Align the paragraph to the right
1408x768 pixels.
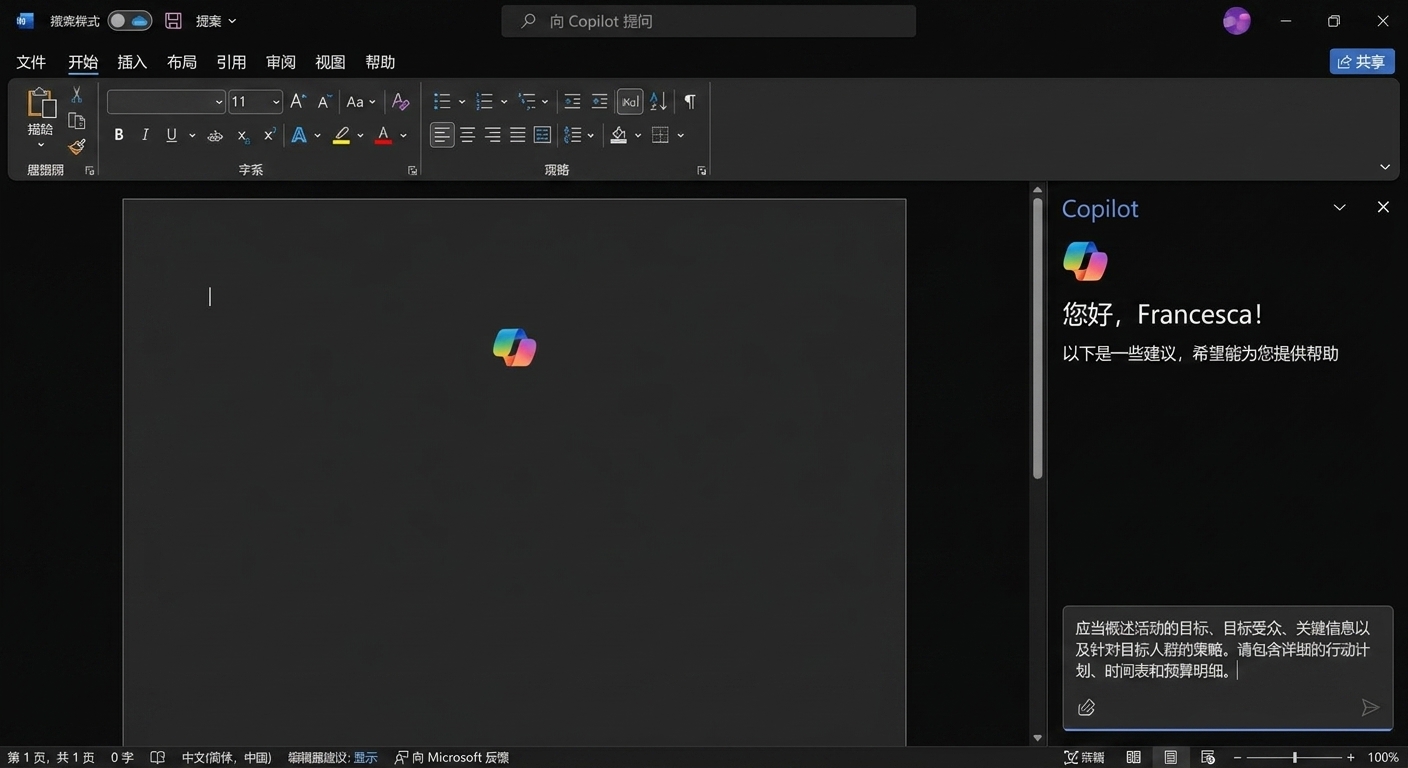click(492, 135)
